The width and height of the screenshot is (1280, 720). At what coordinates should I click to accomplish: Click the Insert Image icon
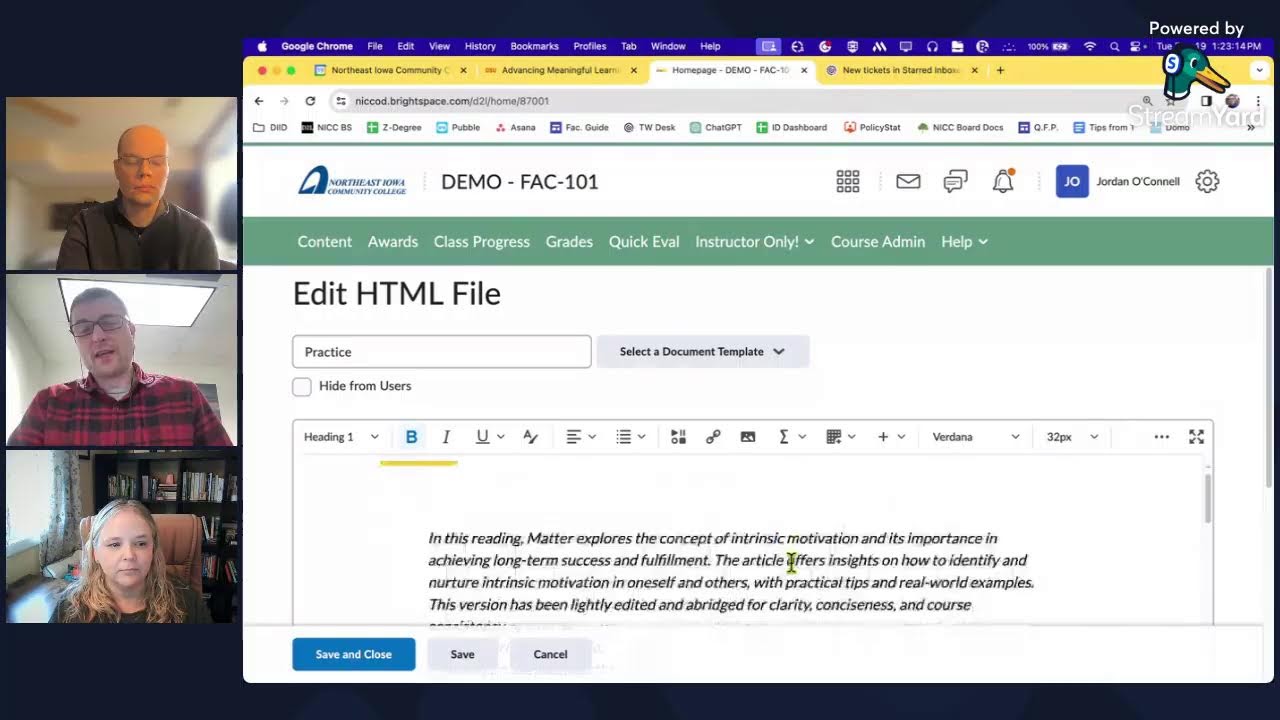(x=748, y=437)
